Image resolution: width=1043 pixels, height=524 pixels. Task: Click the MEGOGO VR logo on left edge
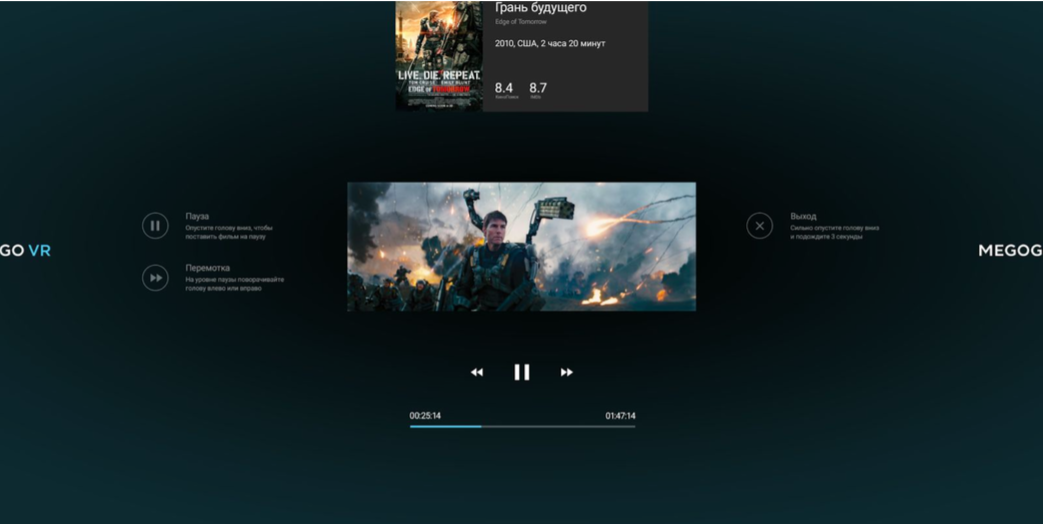25,251
